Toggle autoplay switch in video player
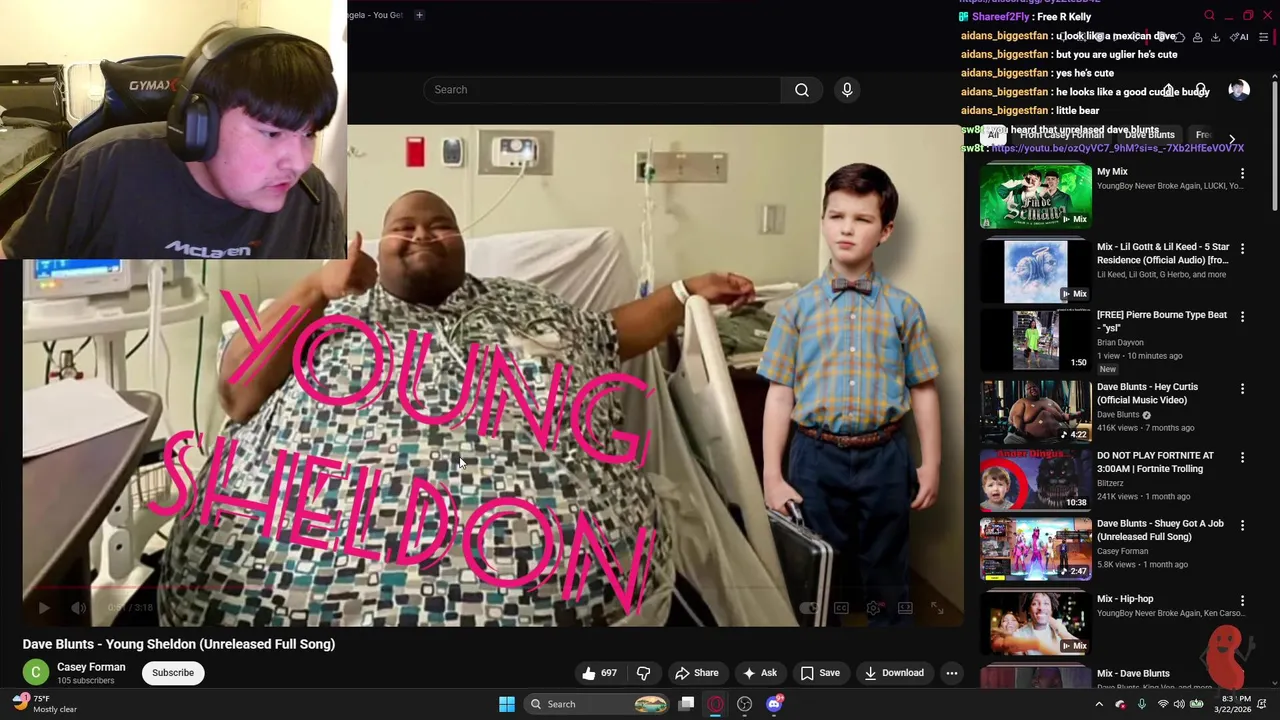The image size is (1280, 720). (x=809, y=607)
